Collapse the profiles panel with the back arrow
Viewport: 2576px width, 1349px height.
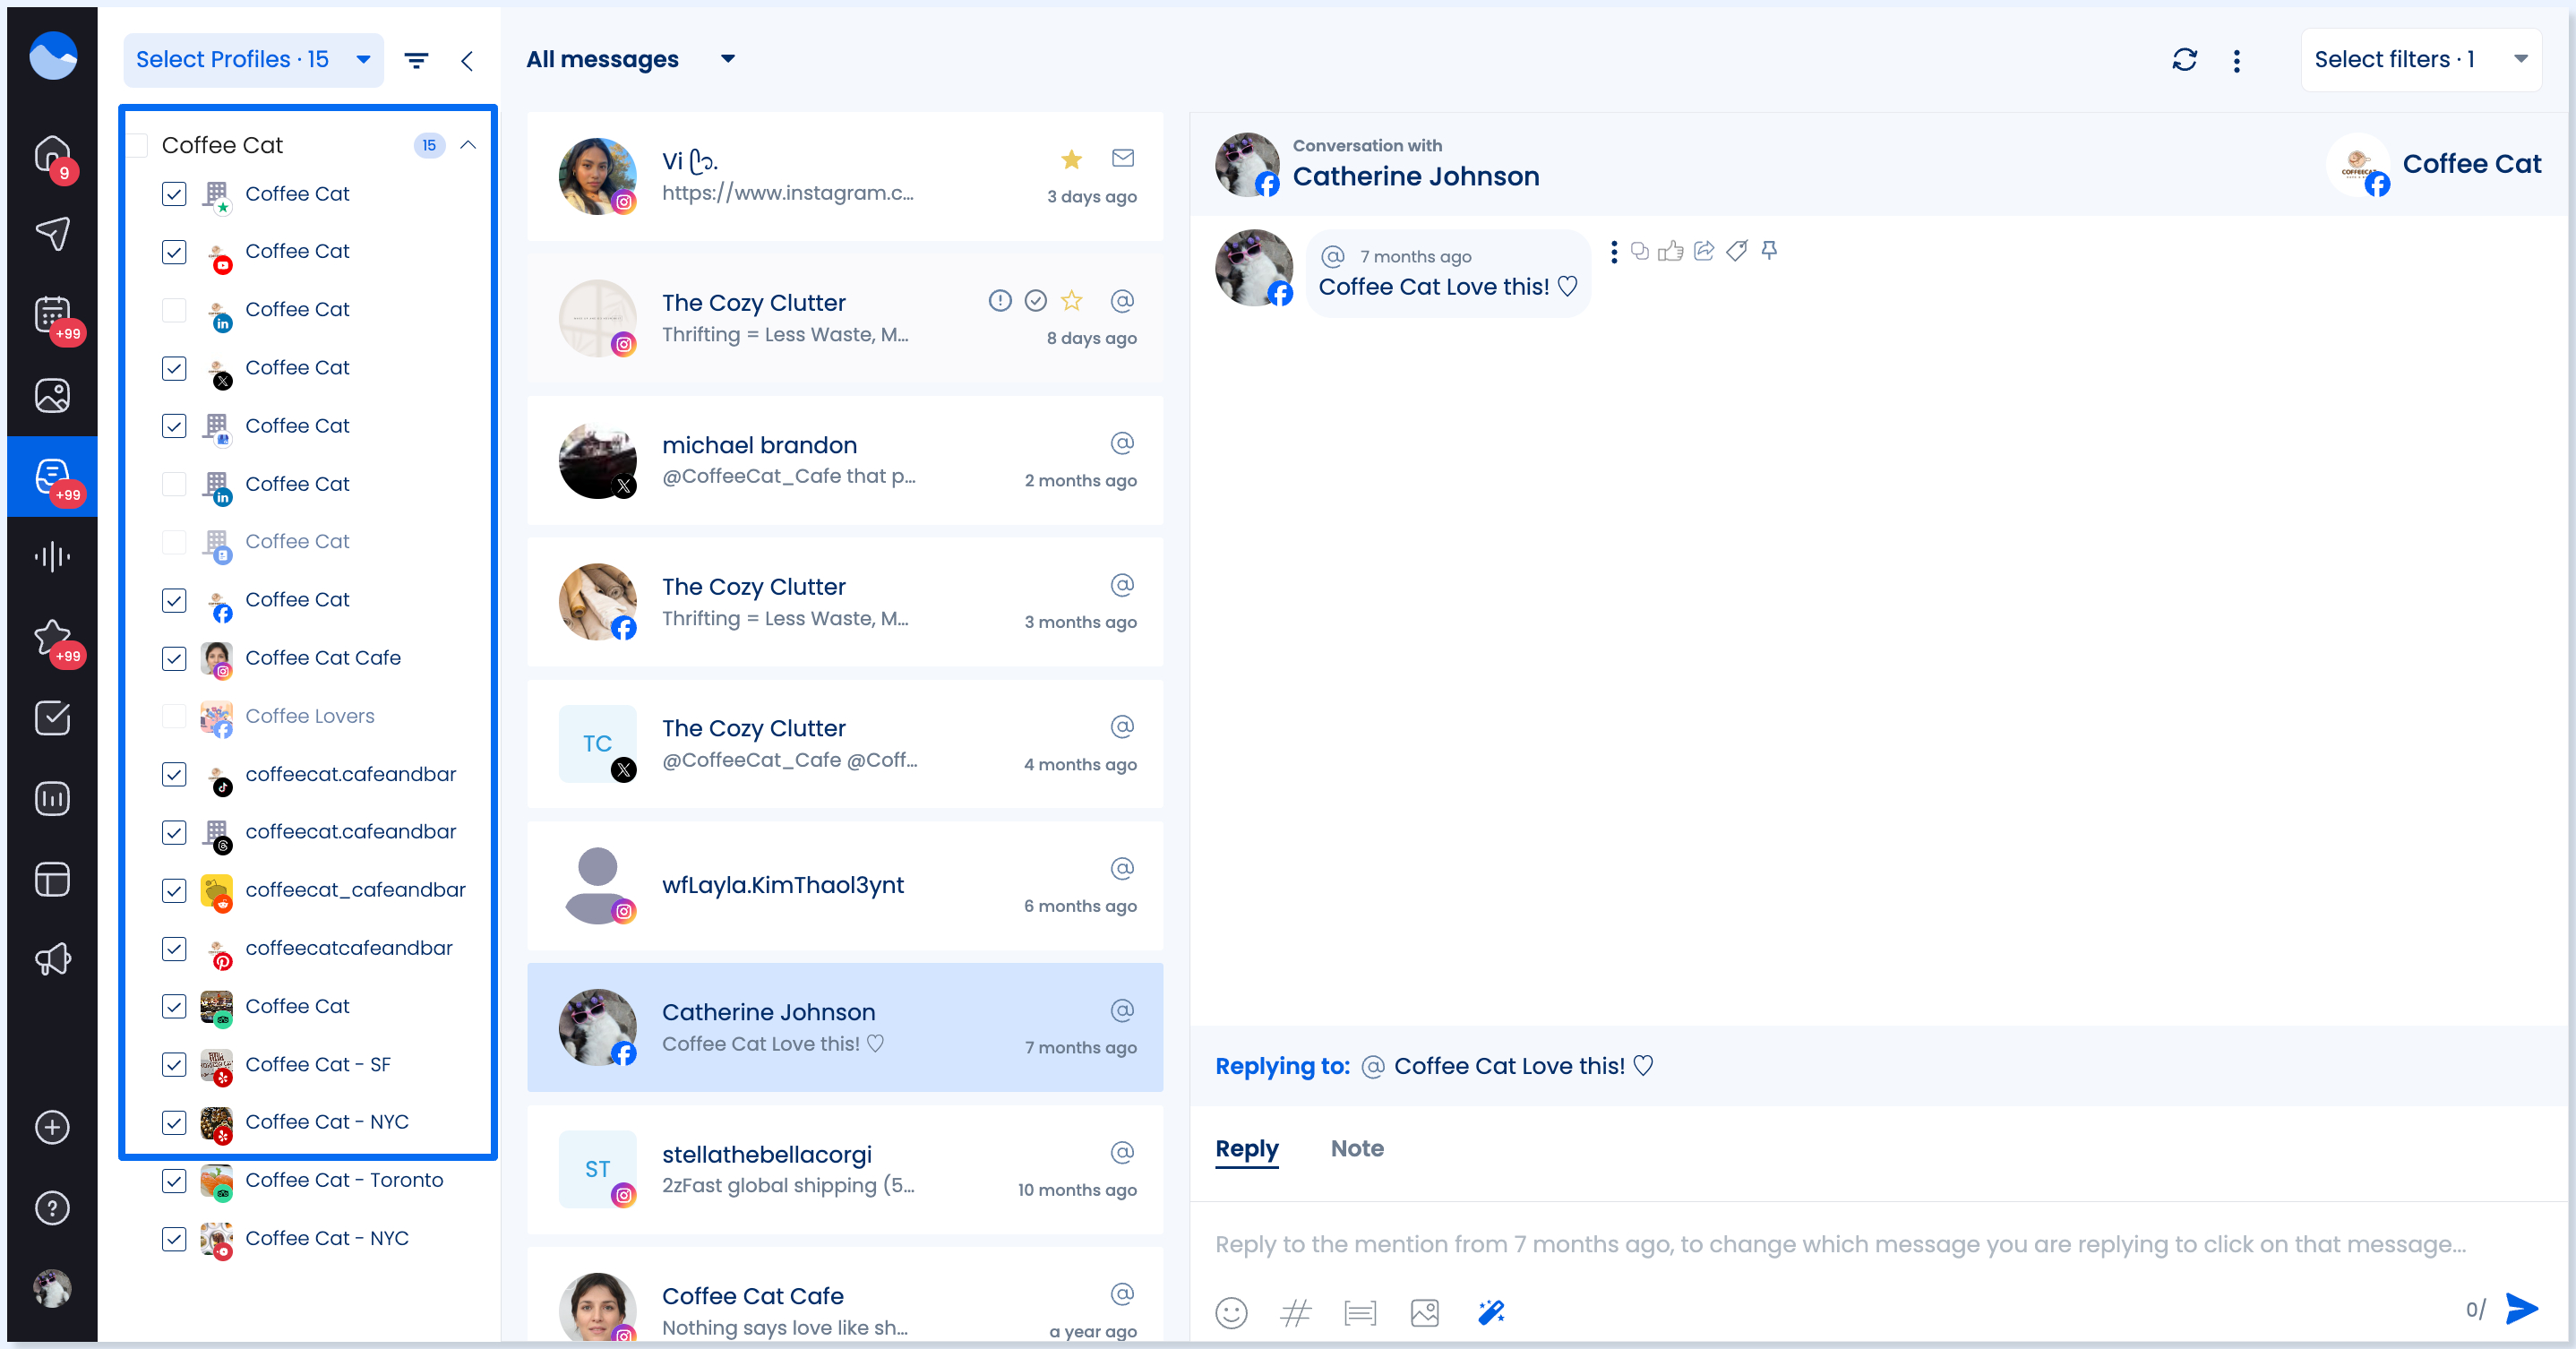[467, 61]
